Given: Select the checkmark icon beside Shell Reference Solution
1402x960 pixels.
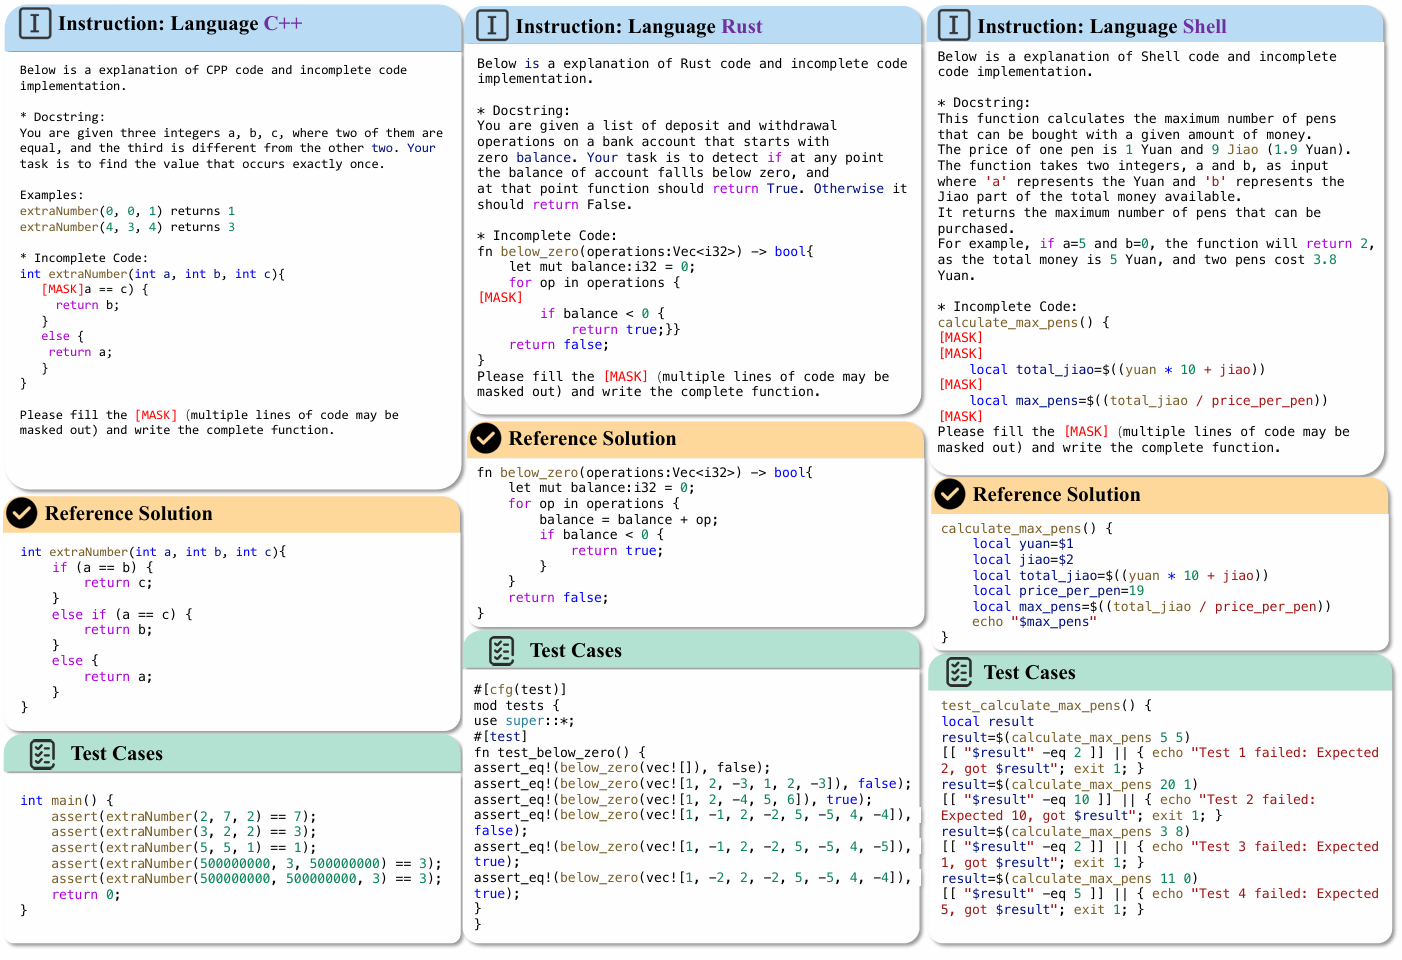Looking at the screenshot, I should tap(949, 494).
